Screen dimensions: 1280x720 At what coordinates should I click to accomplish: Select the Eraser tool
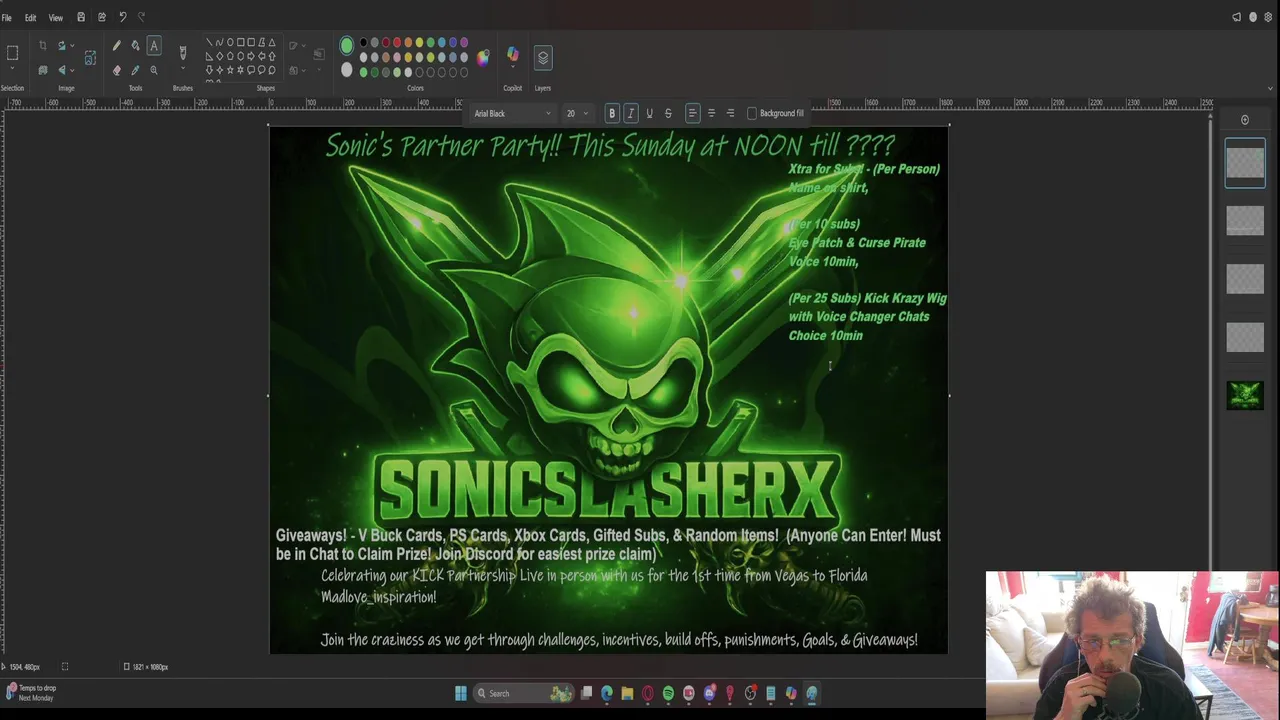(116, 70)
